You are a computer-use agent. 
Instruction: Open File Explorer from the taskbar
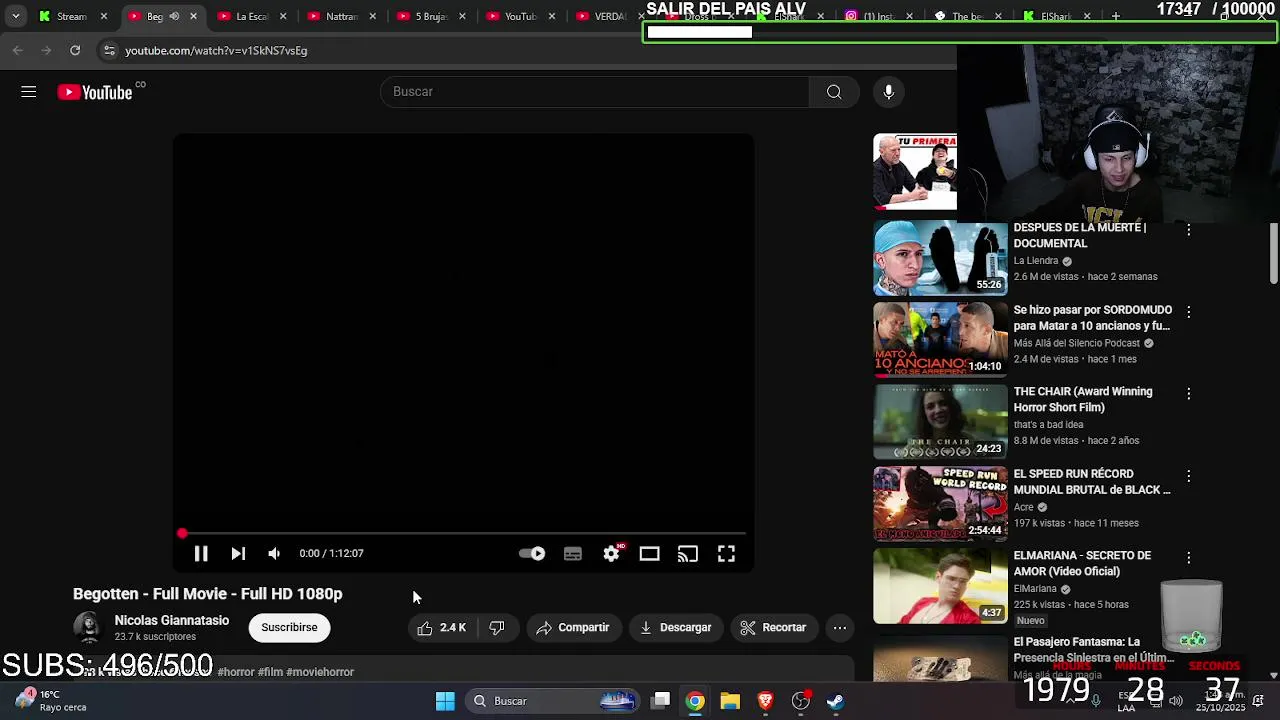click(730, 701)
